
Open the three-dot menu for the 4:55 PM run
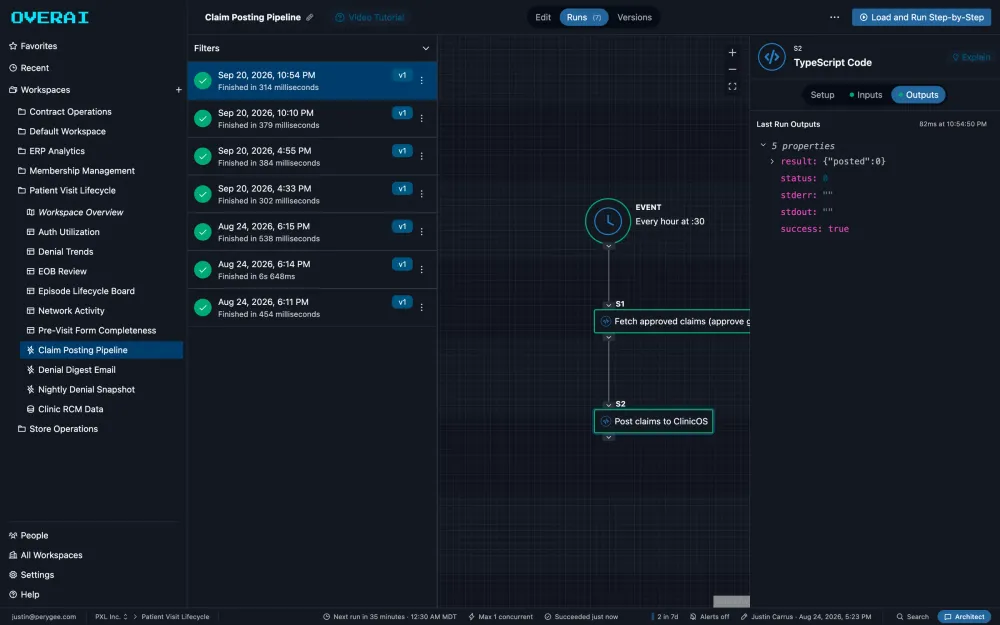click(x=422, y=156)
